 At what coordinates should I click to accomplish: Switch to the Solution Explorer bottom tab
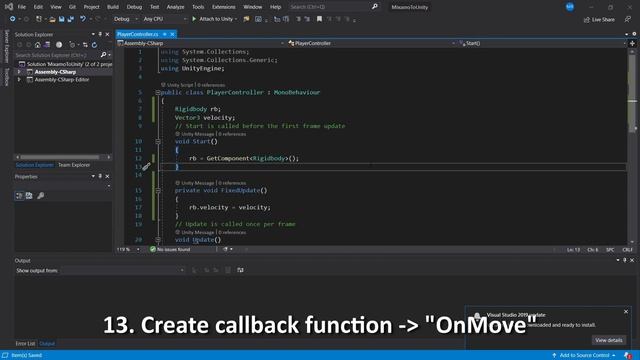[x=35, y=165]
